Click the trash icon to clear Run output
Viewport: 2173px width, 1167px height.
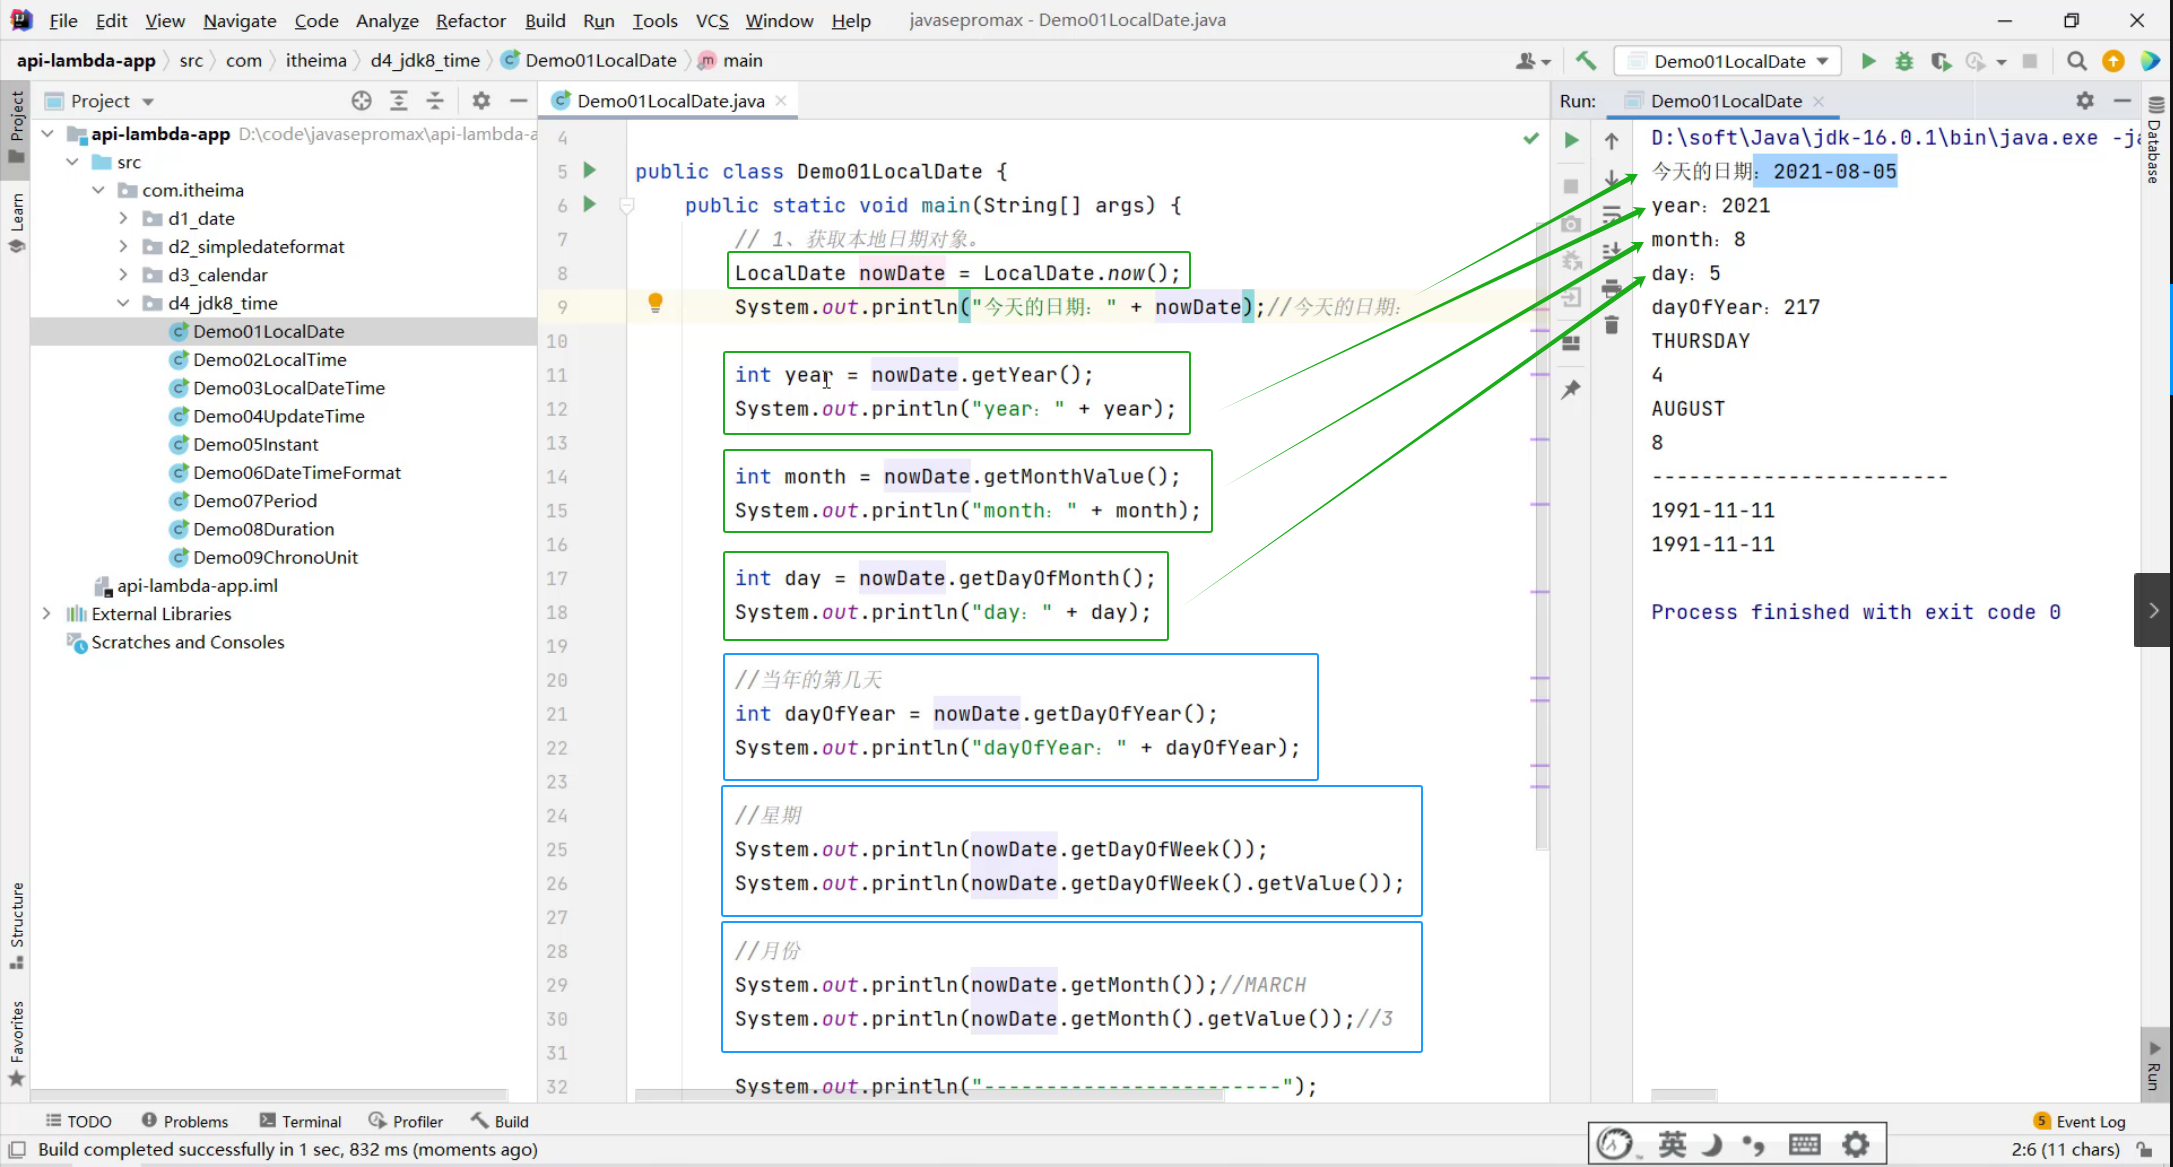click(1611, 325)
